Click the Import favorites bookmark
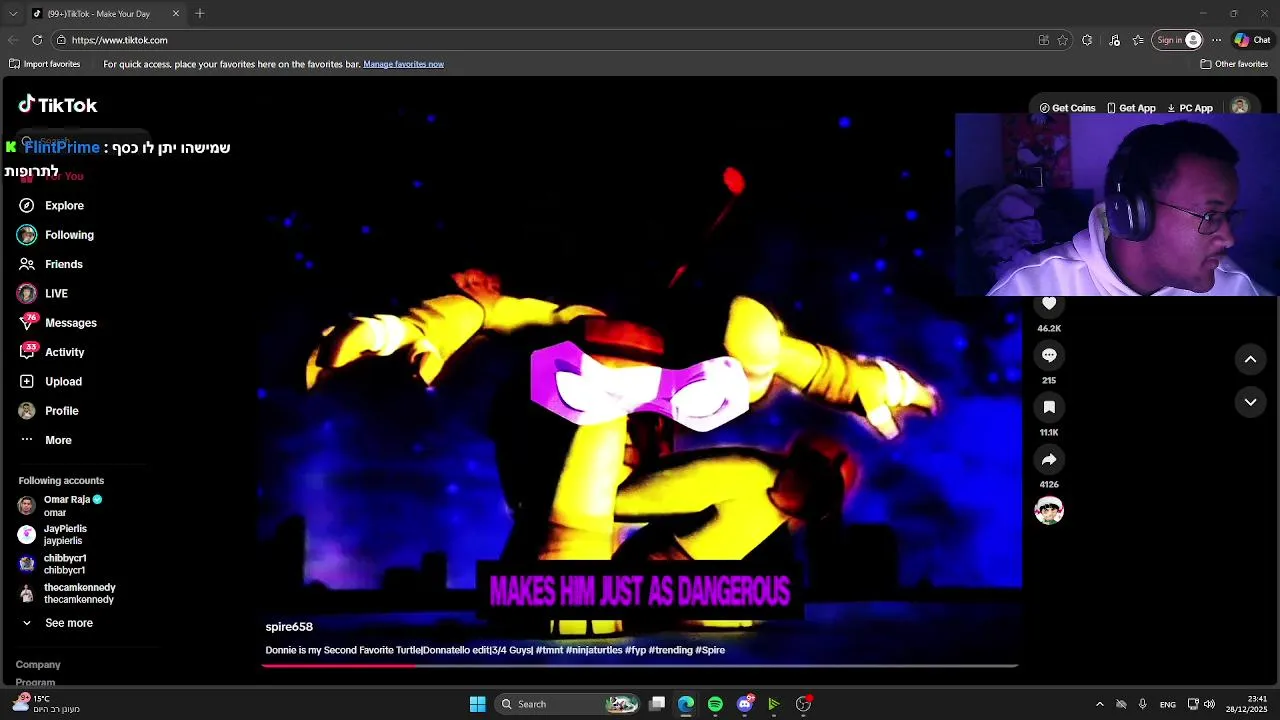The height and width of the screenshot is (720, 1280). [x=44, y=64]
